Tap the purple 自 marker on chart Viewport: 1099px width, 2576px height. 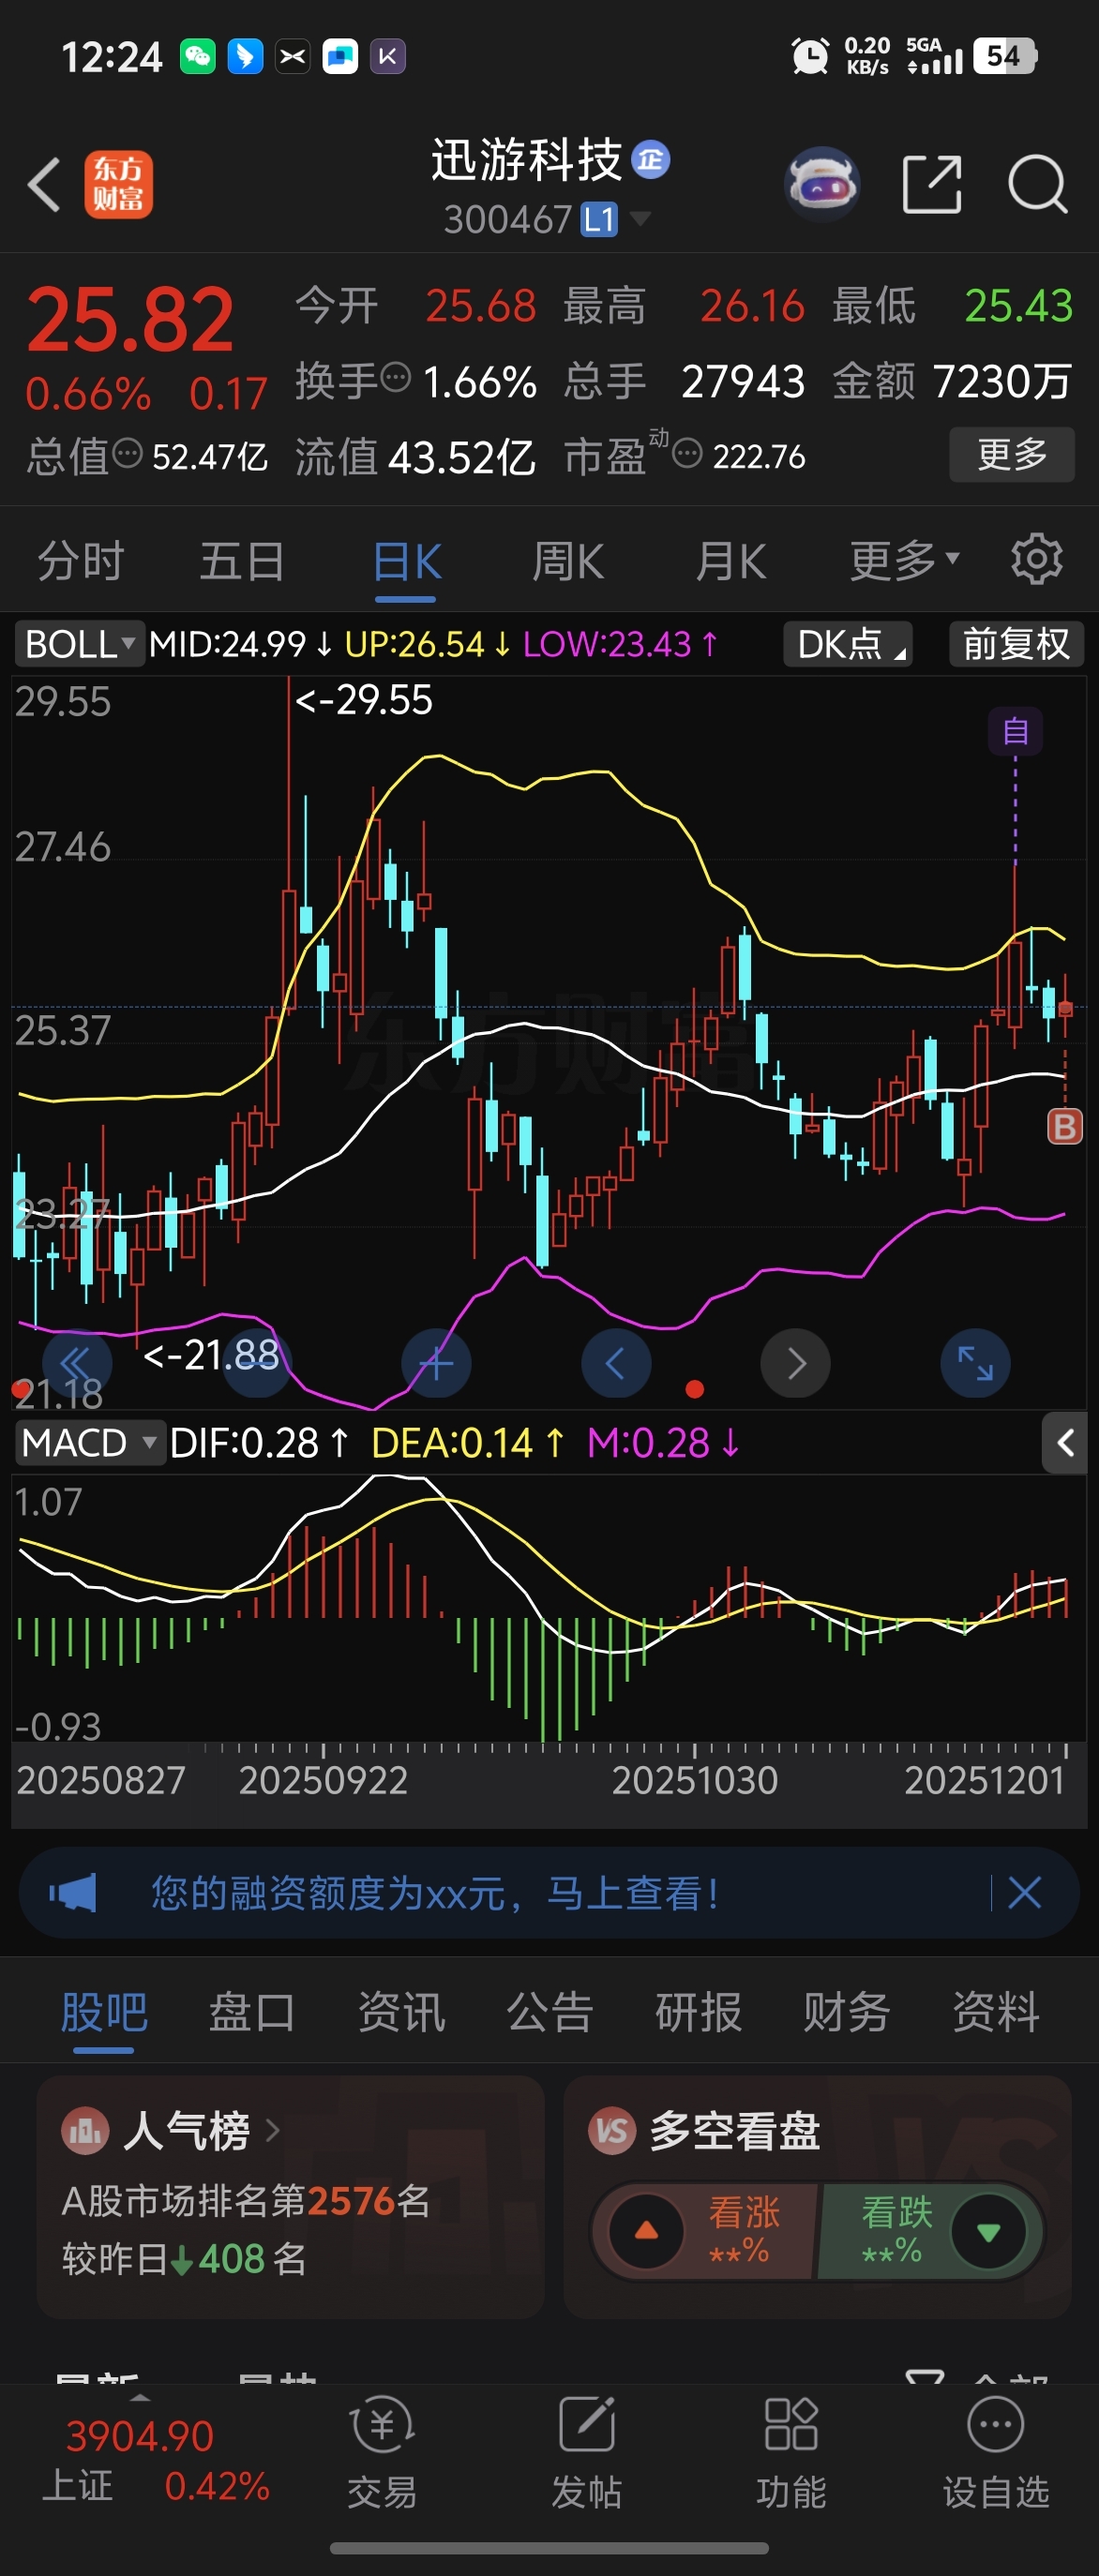pos(1015,731)
